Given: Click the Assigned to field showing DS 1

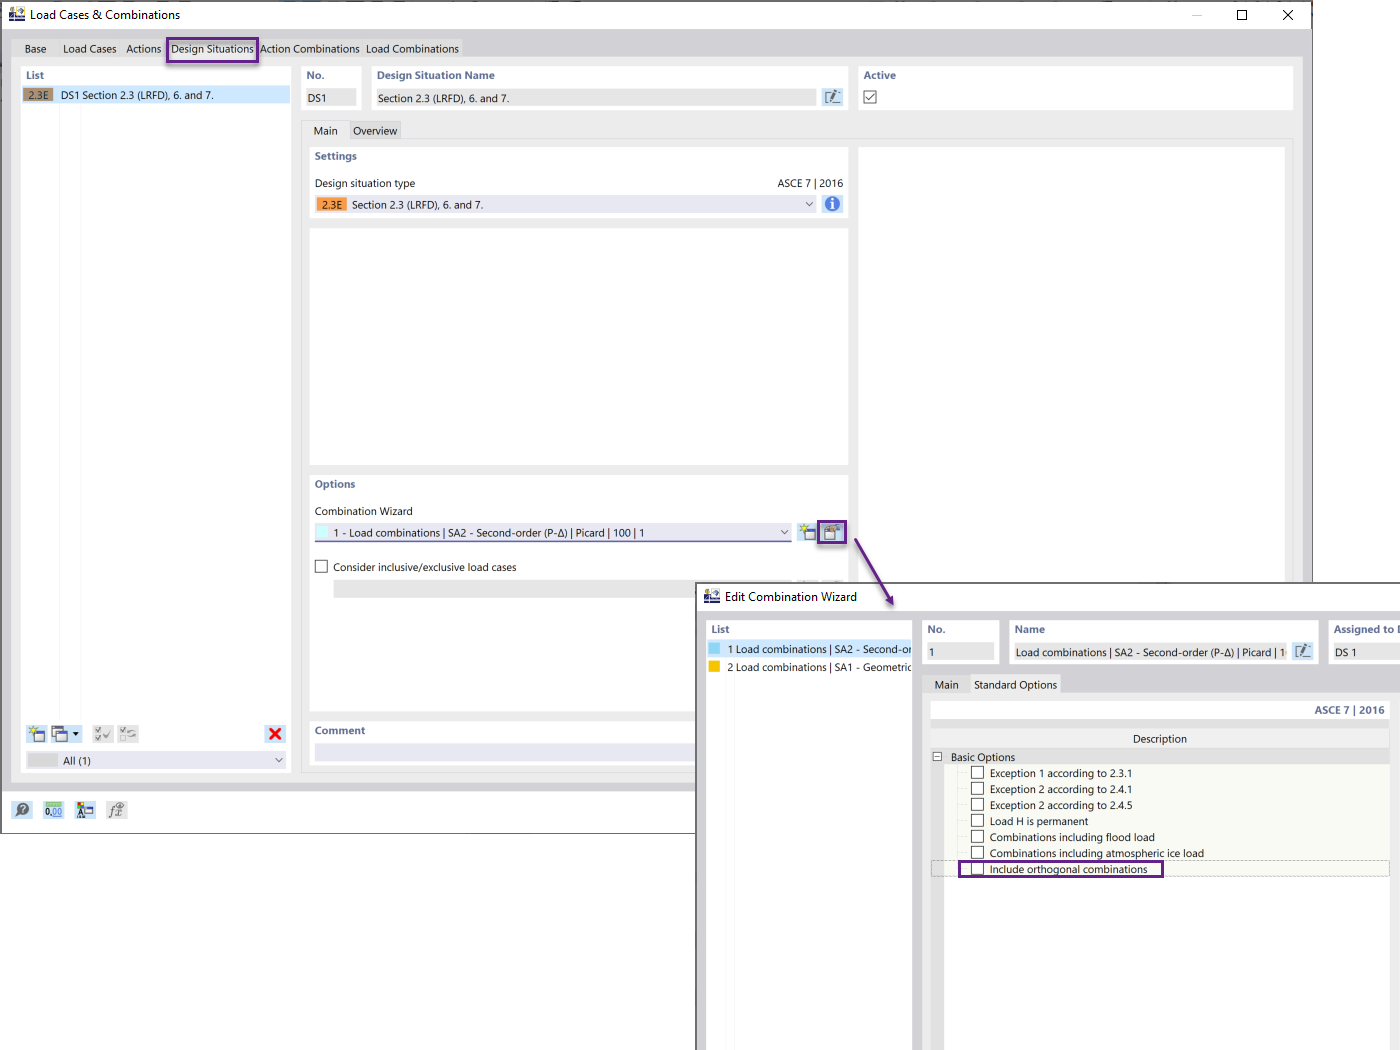Looking at the screenshot, I should click(1365, 652).
